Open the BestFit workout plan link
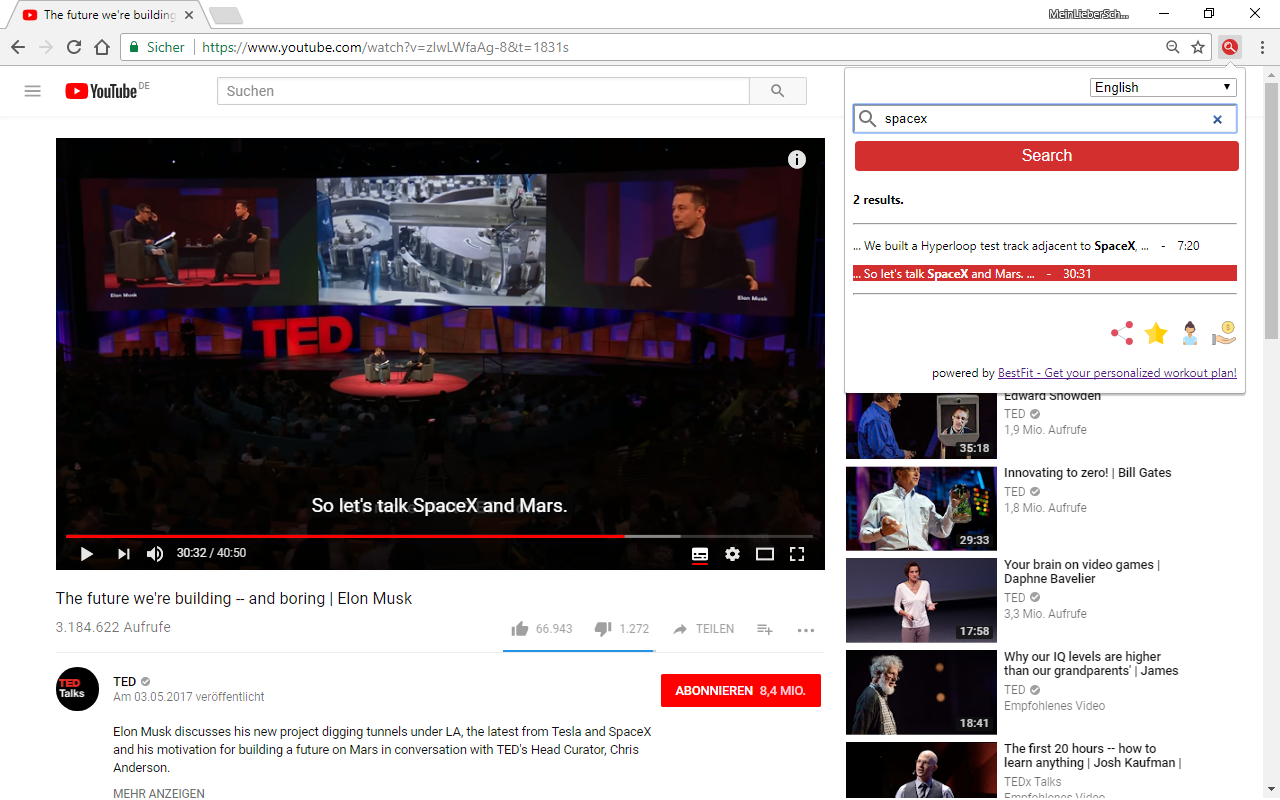 (x=1116, y=372)
